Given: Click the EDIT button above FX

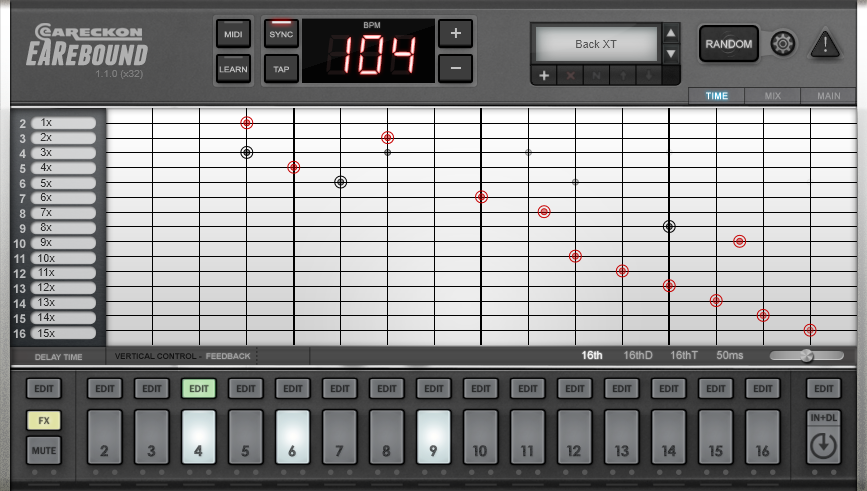Looking at the screenshot, I should pyautogui.click(x=44, y=389).
